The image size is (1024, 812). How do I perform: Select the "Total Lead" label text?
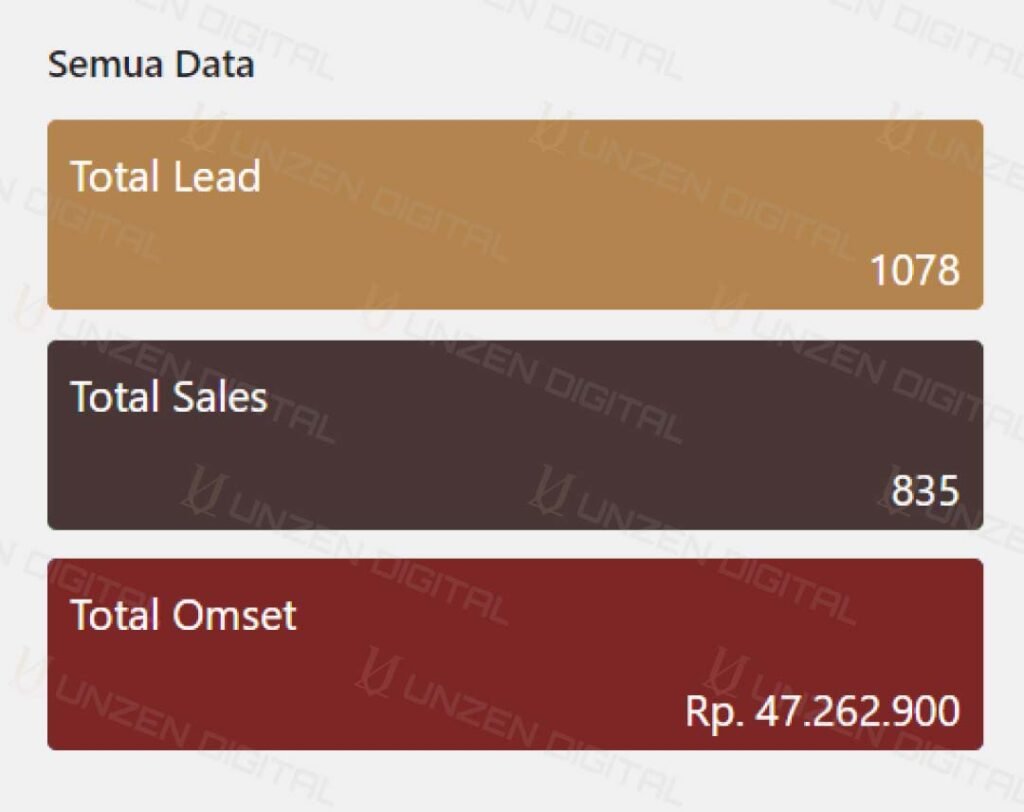pyautogui.click(x=165, y=176)
